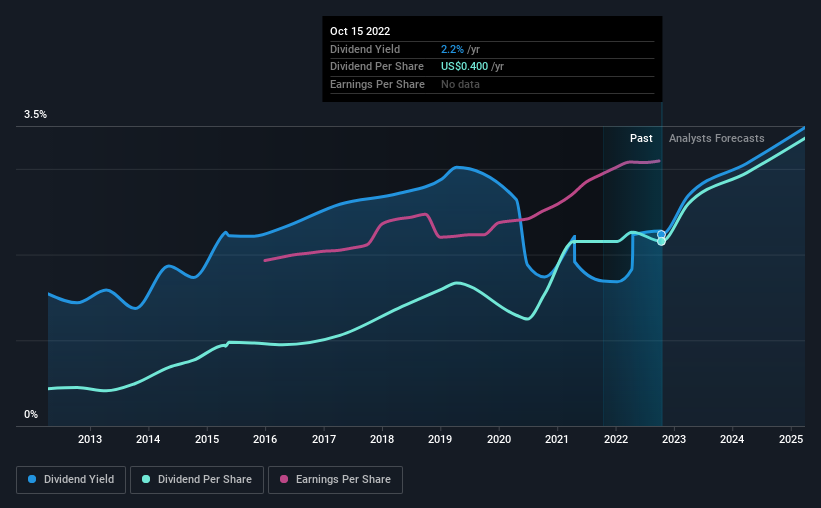
Task: Click the 2023 x-axis label
Action: coord(674,439)
